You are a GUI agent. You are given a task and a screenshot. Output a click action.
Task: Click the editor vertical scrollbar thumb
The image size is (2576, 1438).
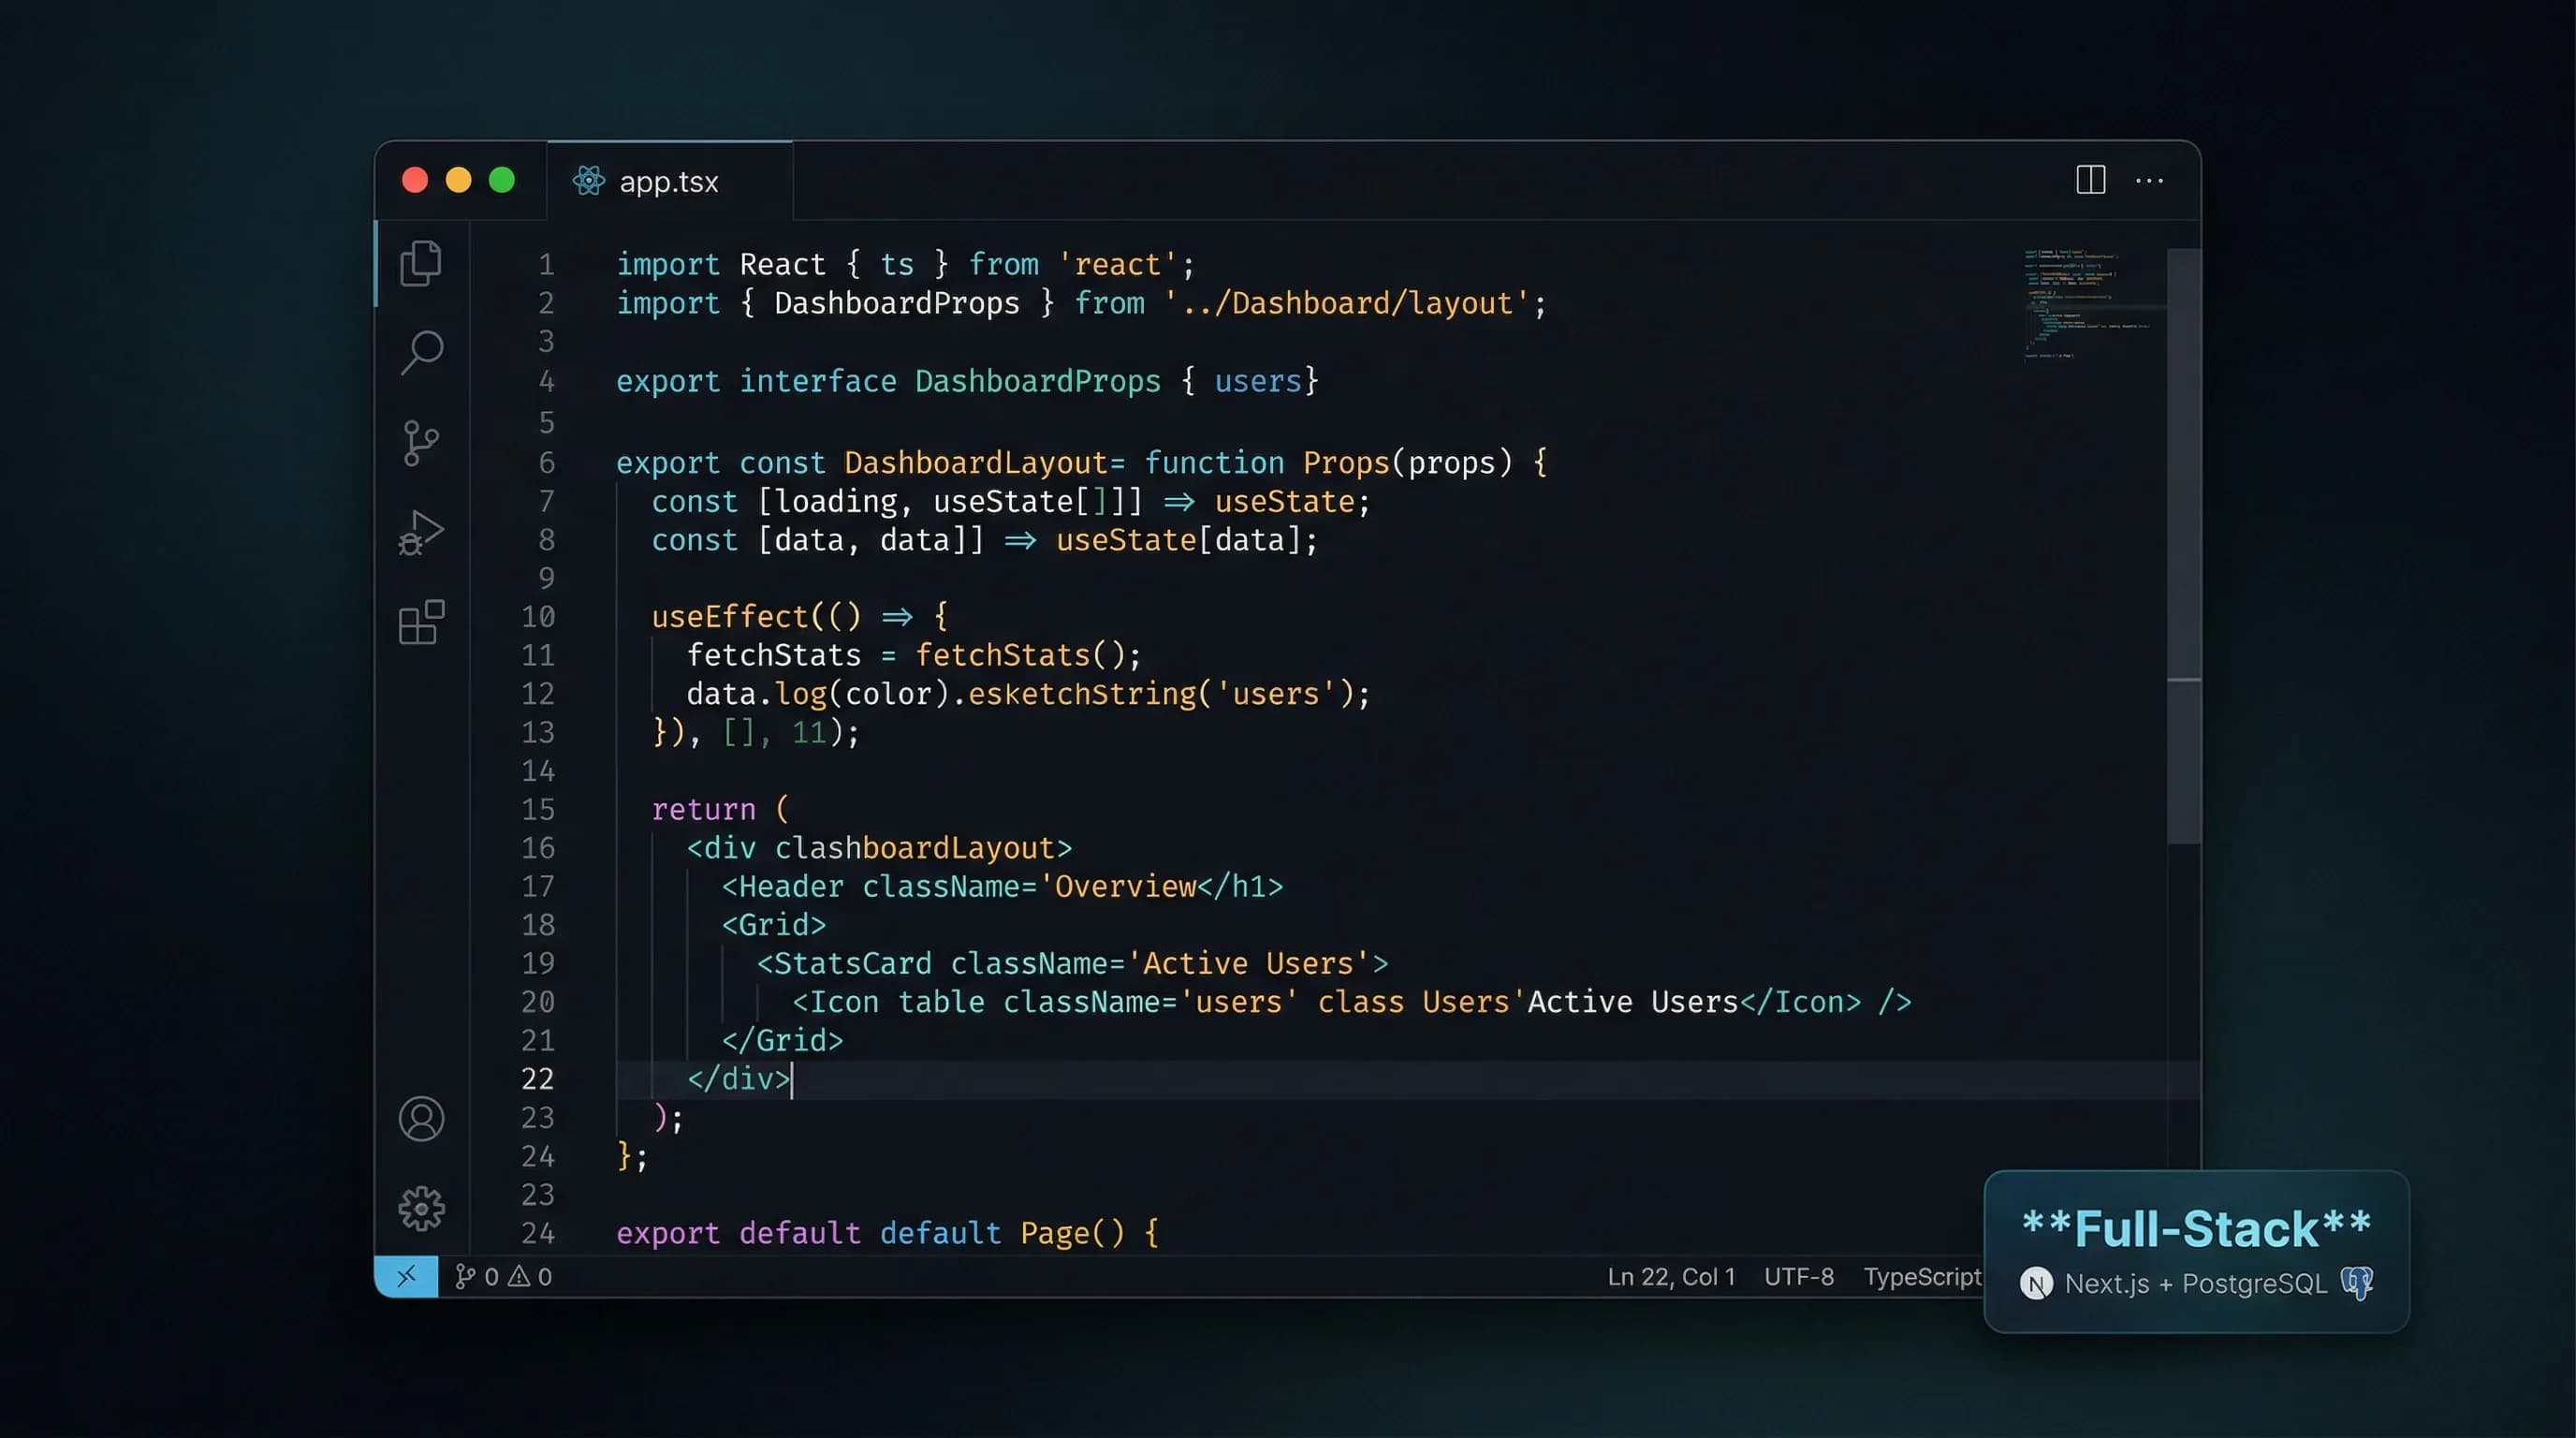point(2183,546)
